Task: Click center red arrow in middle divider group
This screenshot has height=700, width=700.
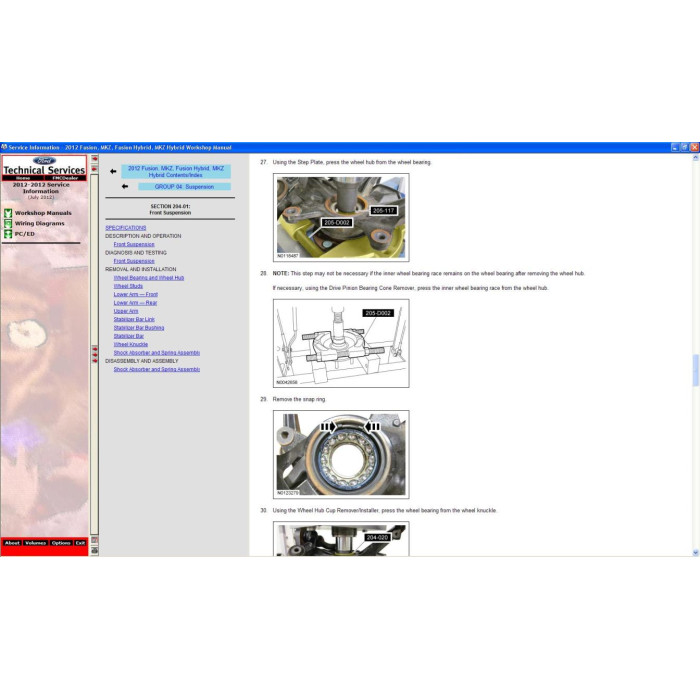Action: tap(95, 354)
